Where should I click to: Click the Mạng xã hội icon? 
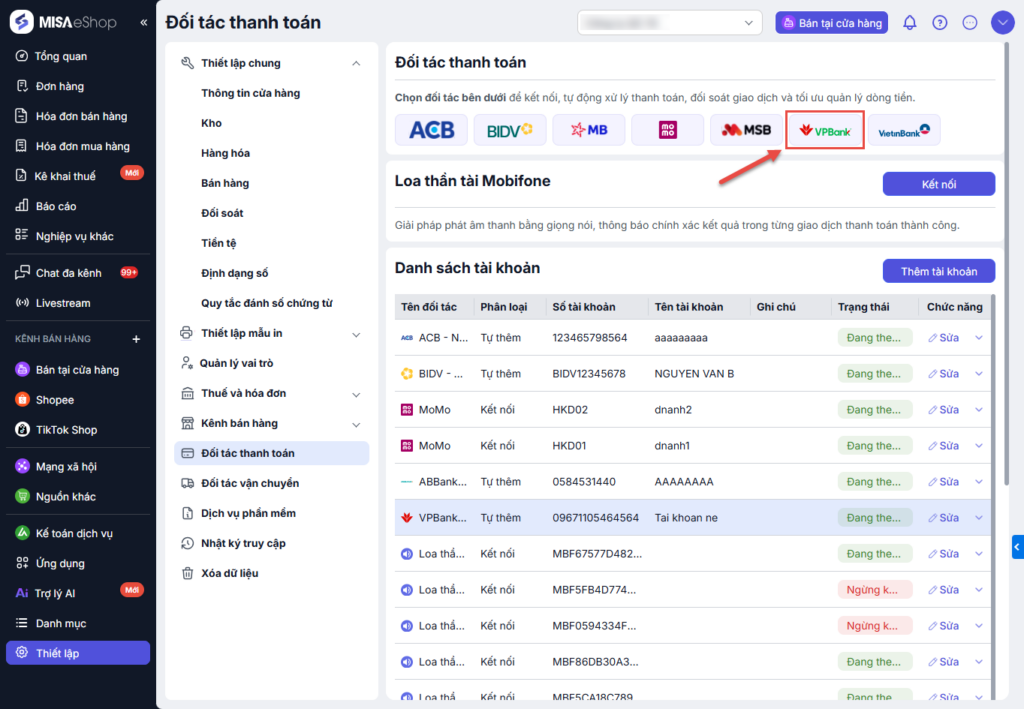point(22,466)
